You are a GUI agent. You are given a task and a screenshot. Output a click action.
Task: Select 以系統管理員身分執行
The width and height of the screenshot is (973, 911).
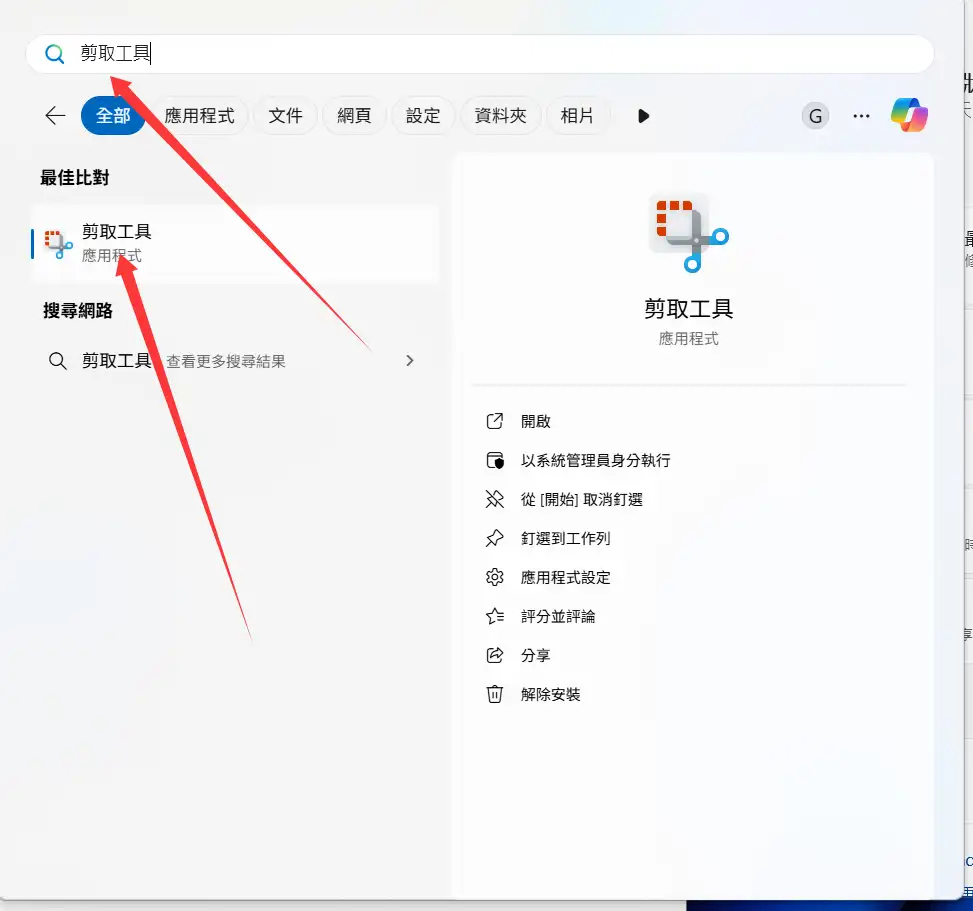click(596, 460)
